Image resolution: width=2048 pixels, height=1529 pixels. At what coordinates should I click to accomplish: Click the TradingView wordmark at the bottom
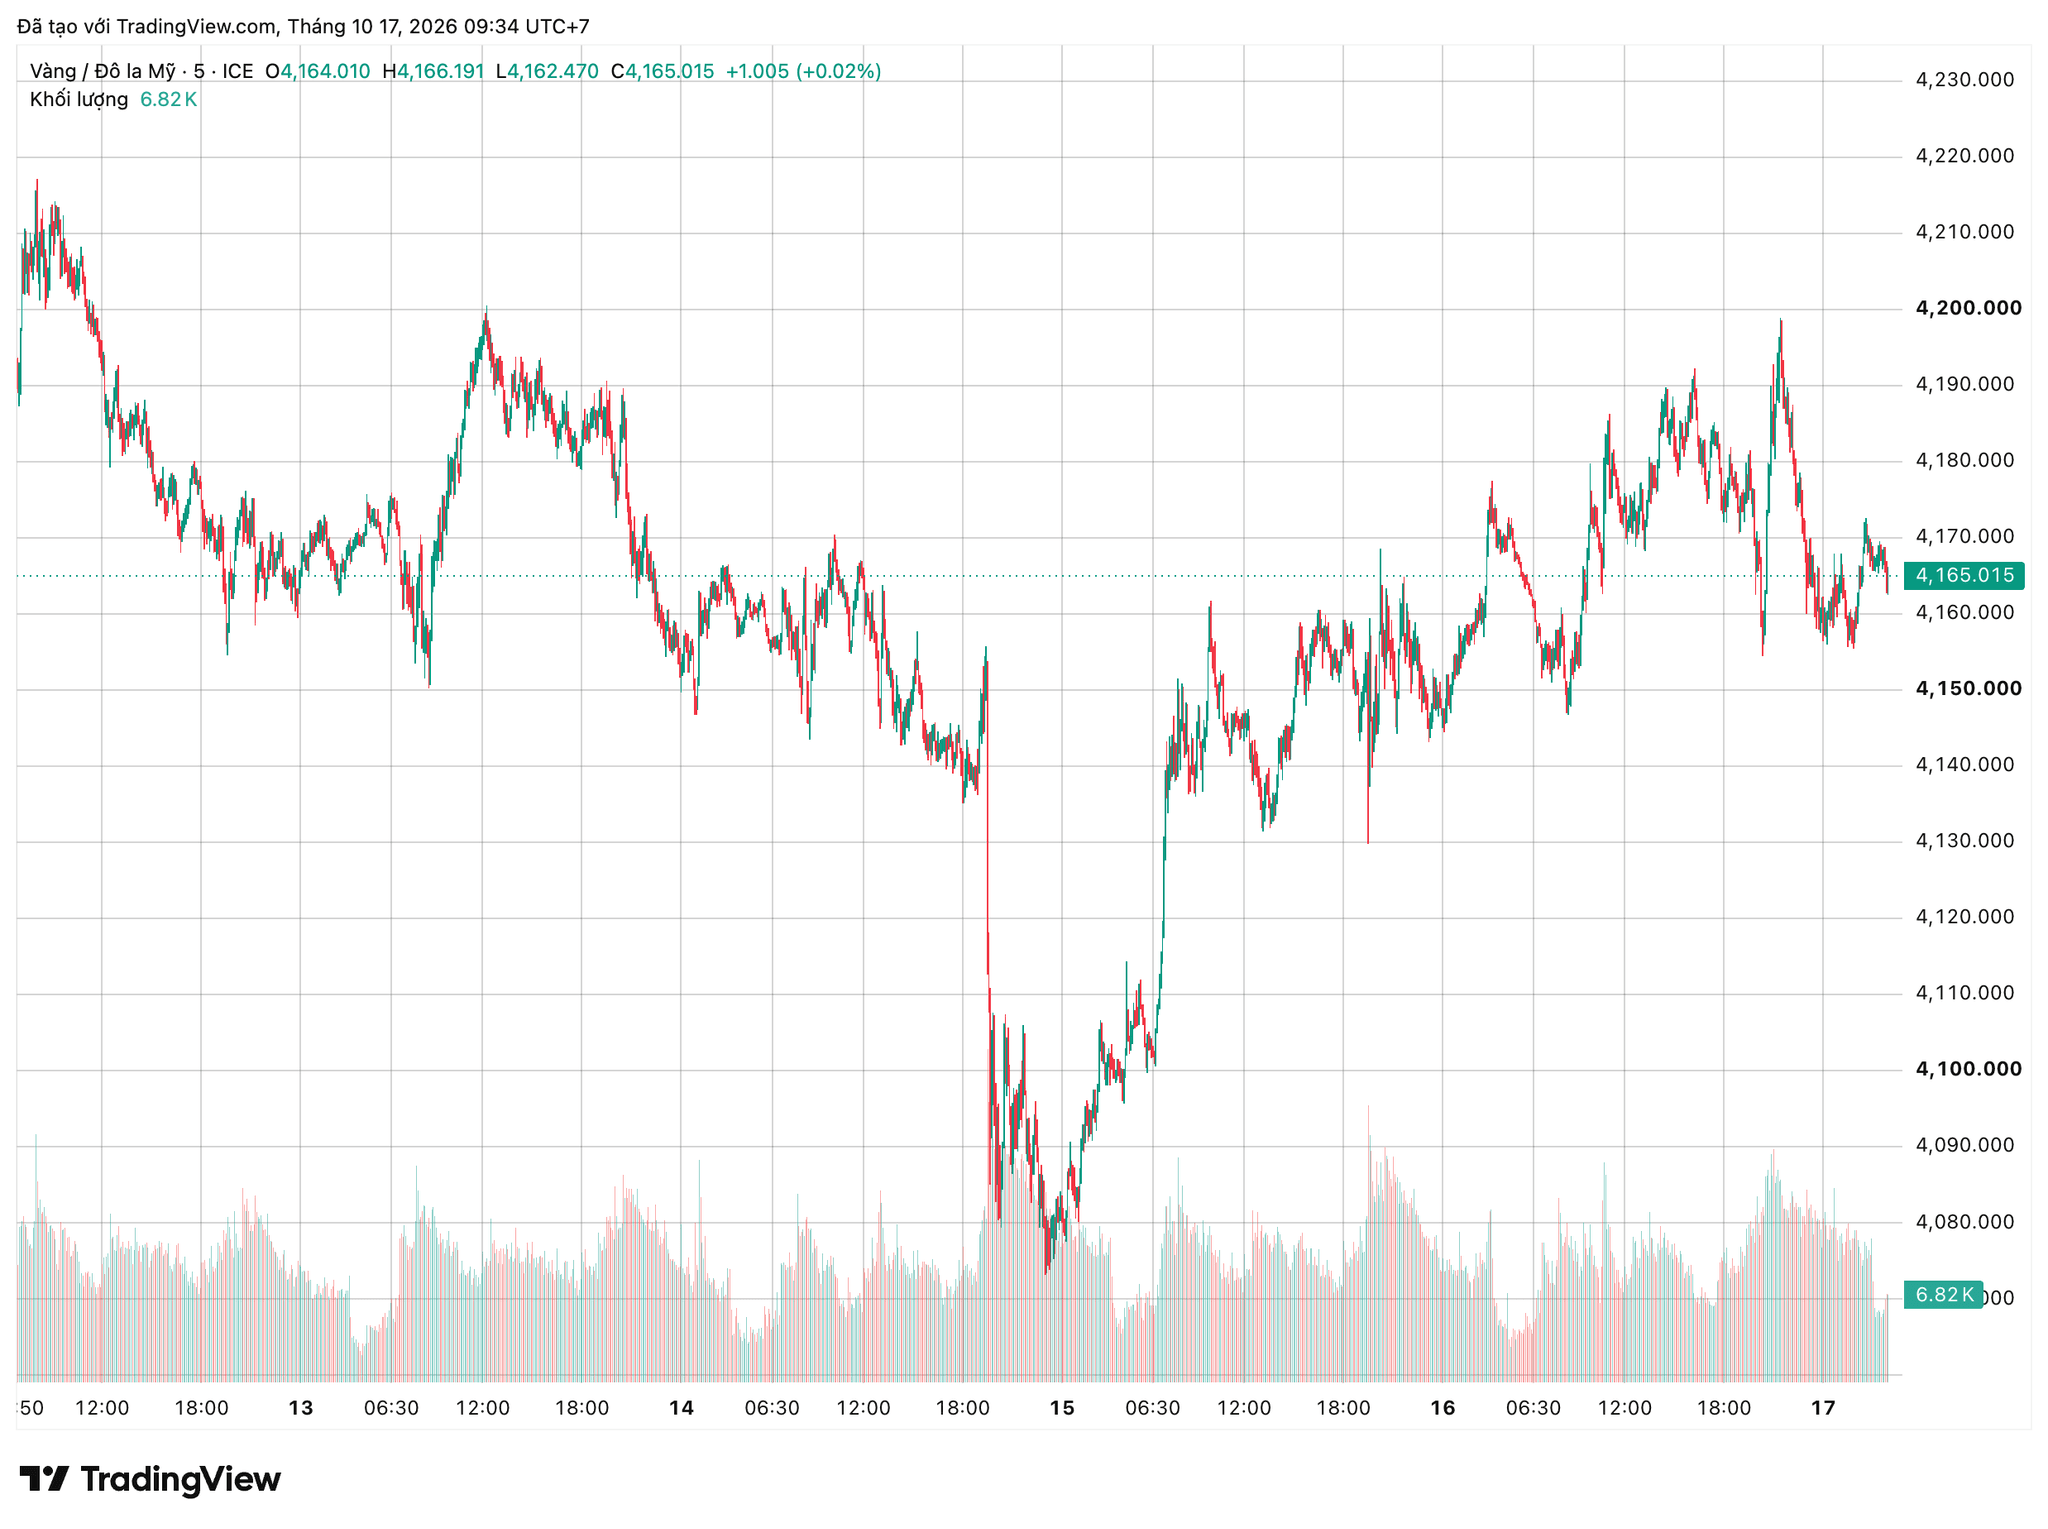point(180,1479)
